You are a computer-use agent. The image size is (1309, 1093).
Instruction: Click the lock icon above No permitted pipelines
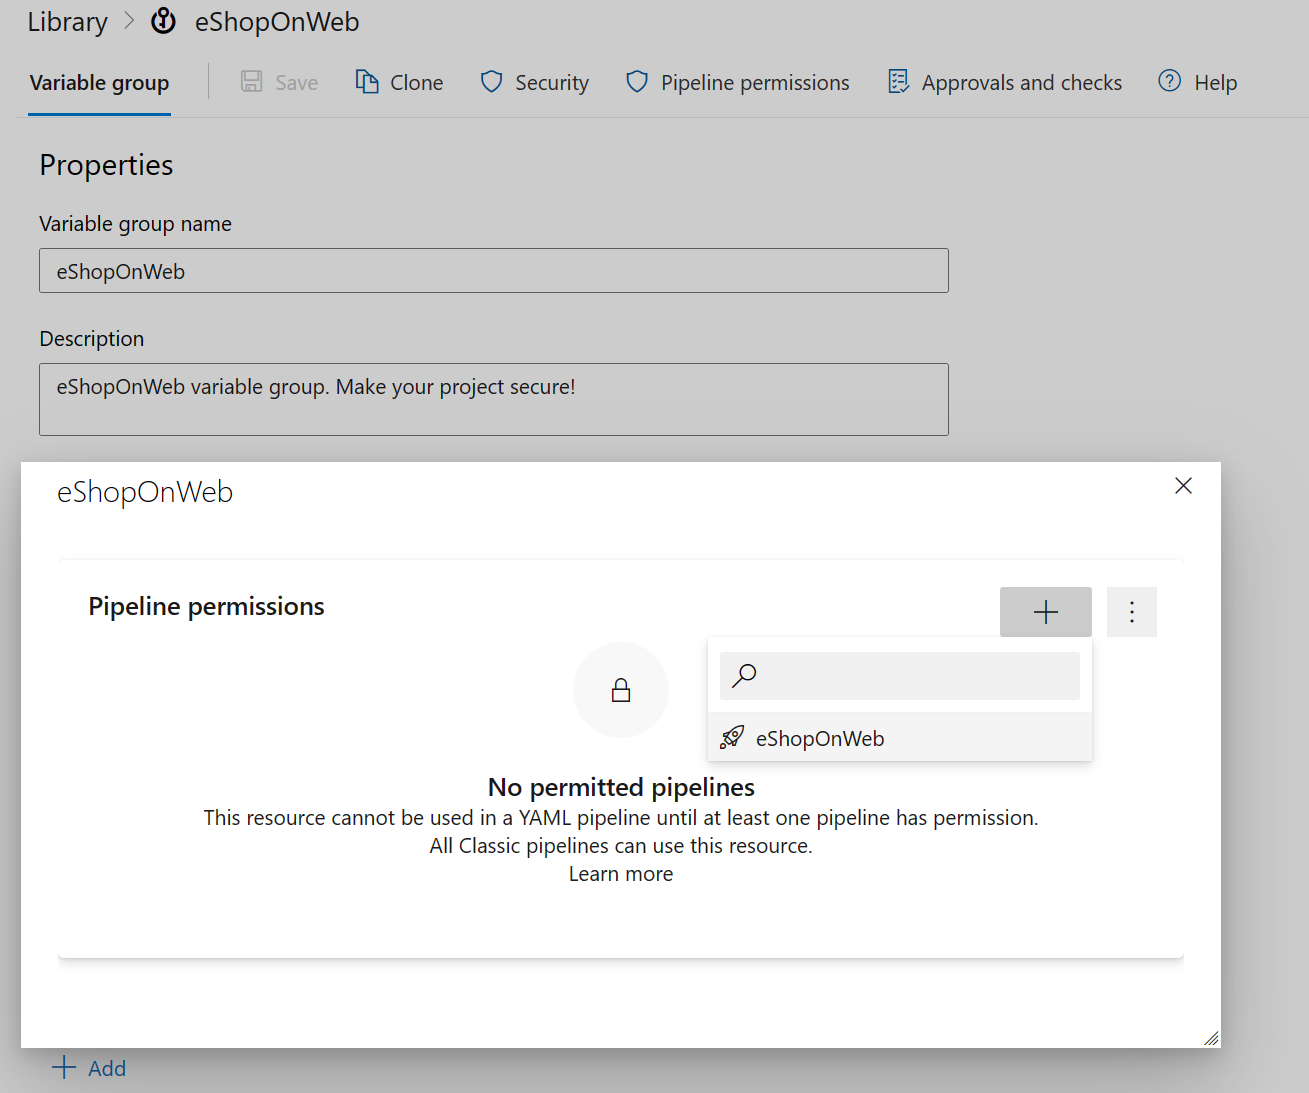tap(621, 690)
